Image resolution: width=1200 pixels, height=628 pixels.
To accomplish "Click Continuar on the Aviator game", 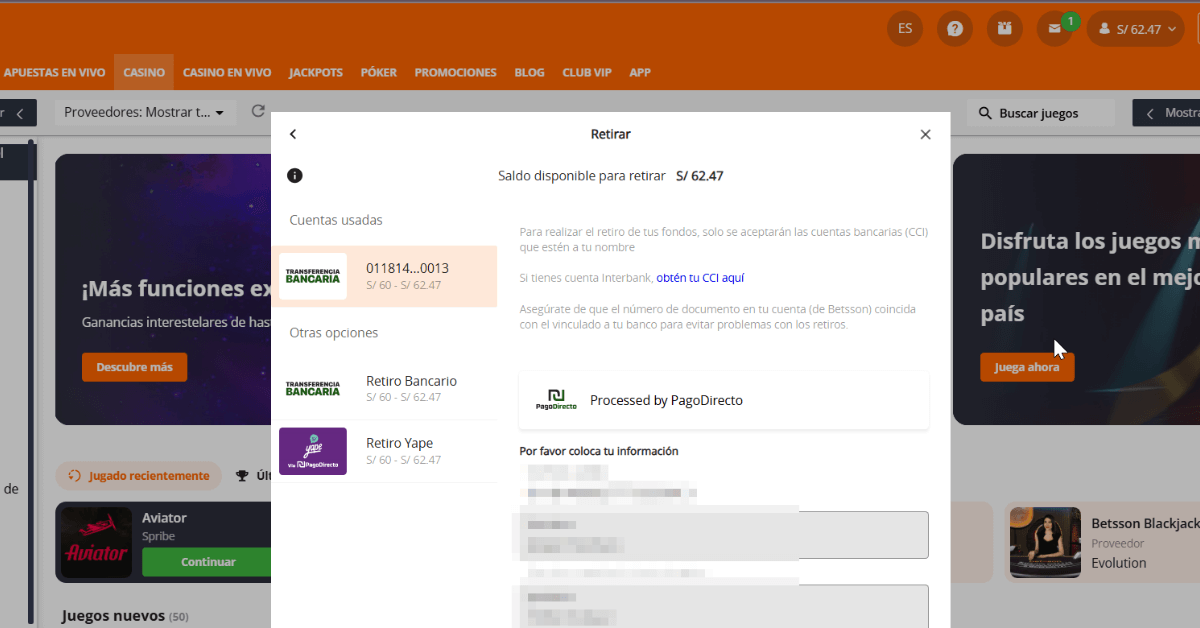I will click(x=208, y=562).
